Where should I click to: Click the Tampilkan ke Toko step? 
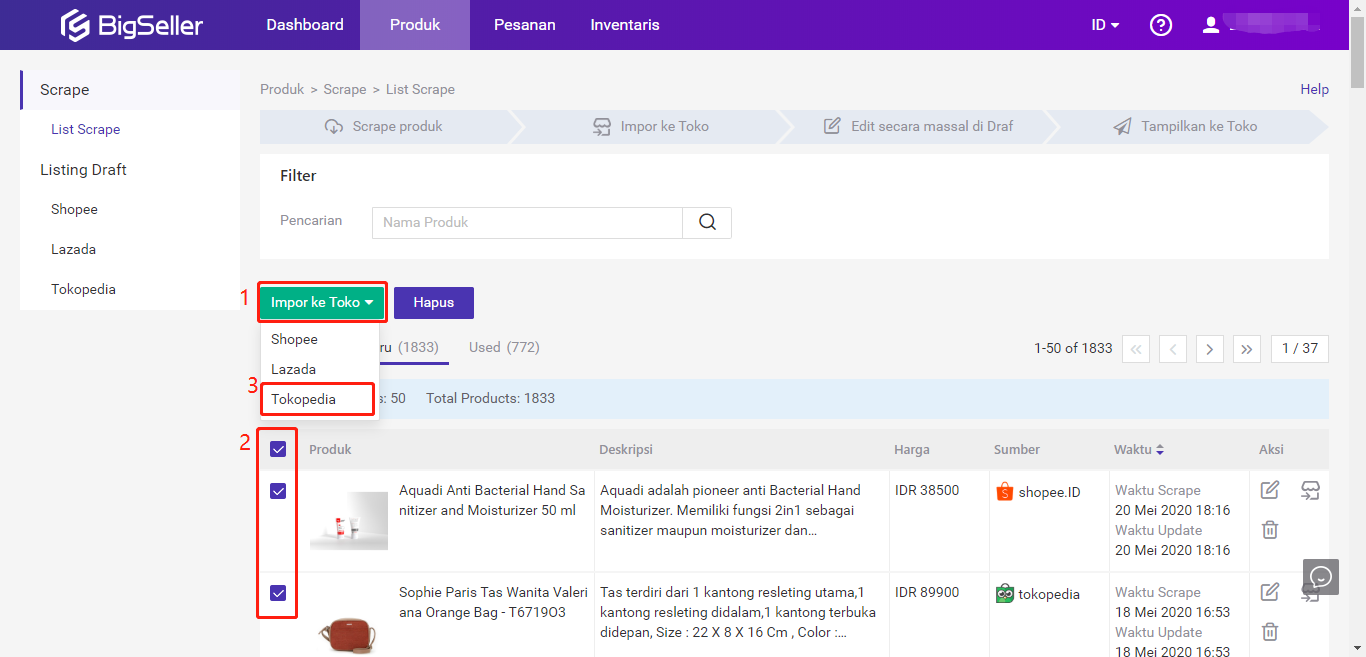pos(1186,127)
